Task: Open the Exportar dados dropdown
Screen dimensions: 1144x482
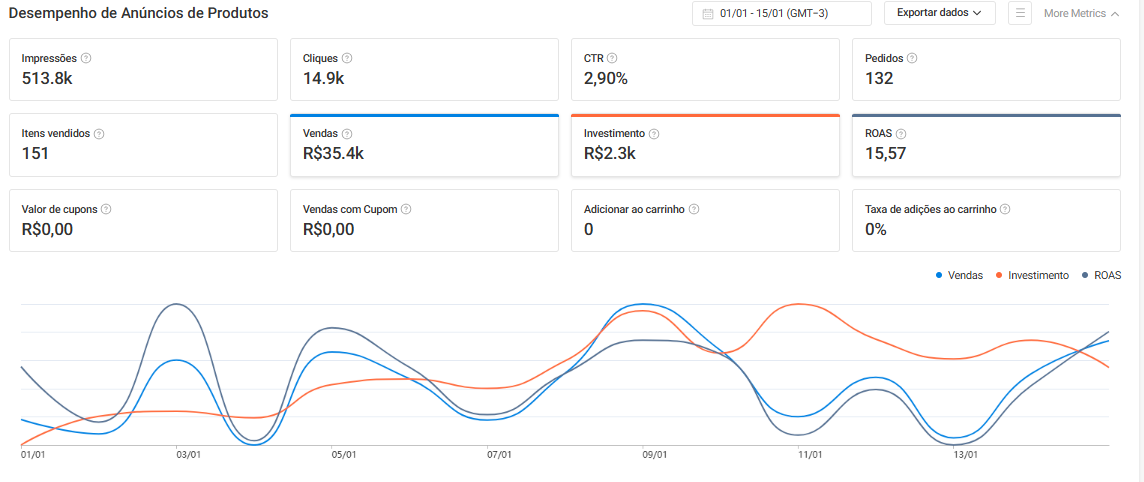Action: click(x=940, y=13)
